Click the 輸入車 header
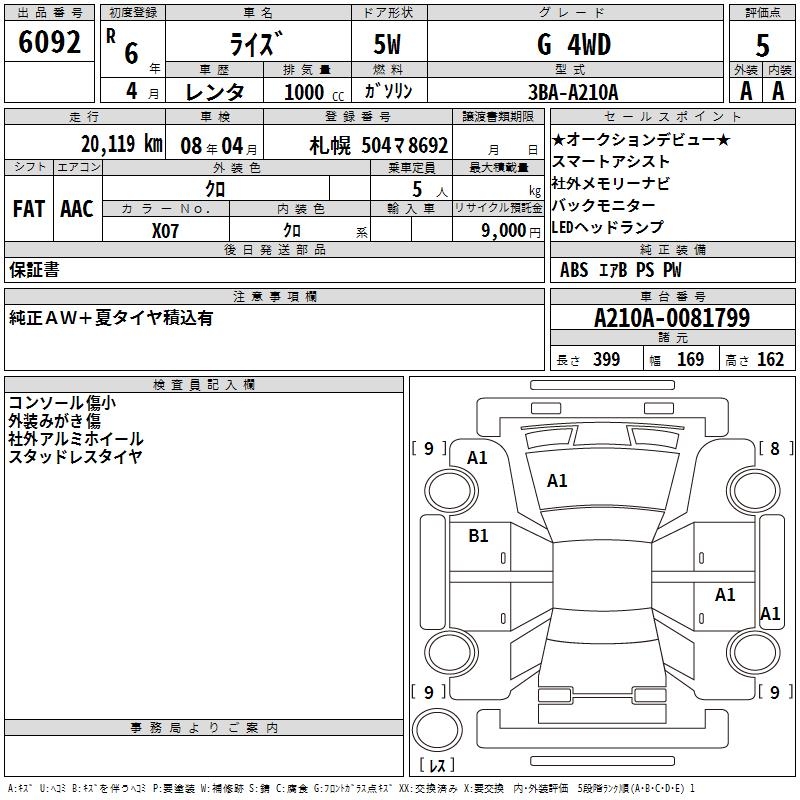Image resolution: width=800 pixels, height=800 pixels. [x=411, y=209]
